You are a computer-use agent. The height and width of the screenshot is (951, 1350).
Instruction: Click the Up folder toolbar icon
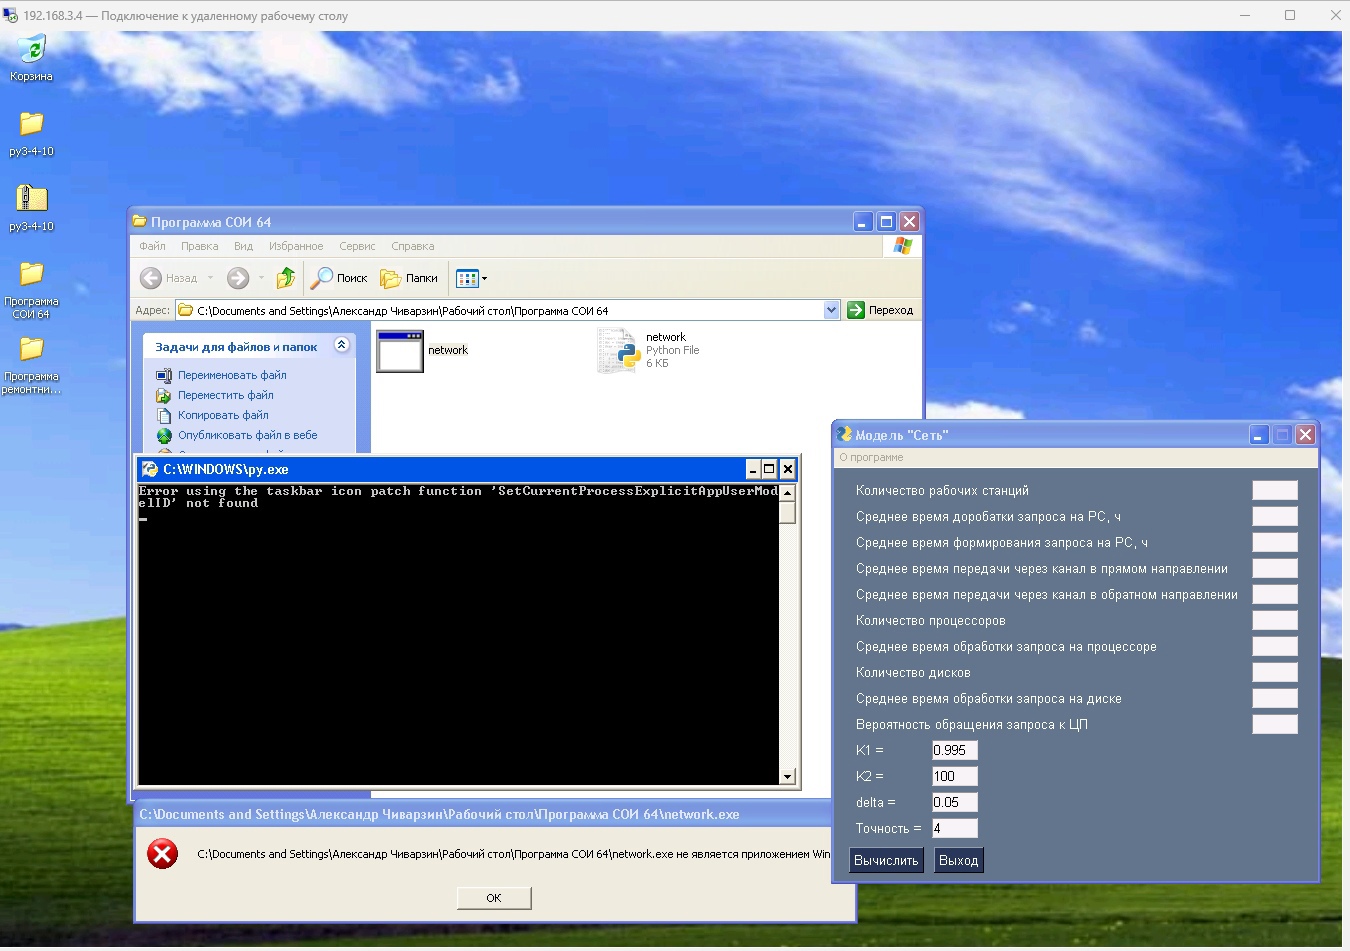[x=286, y=278]
